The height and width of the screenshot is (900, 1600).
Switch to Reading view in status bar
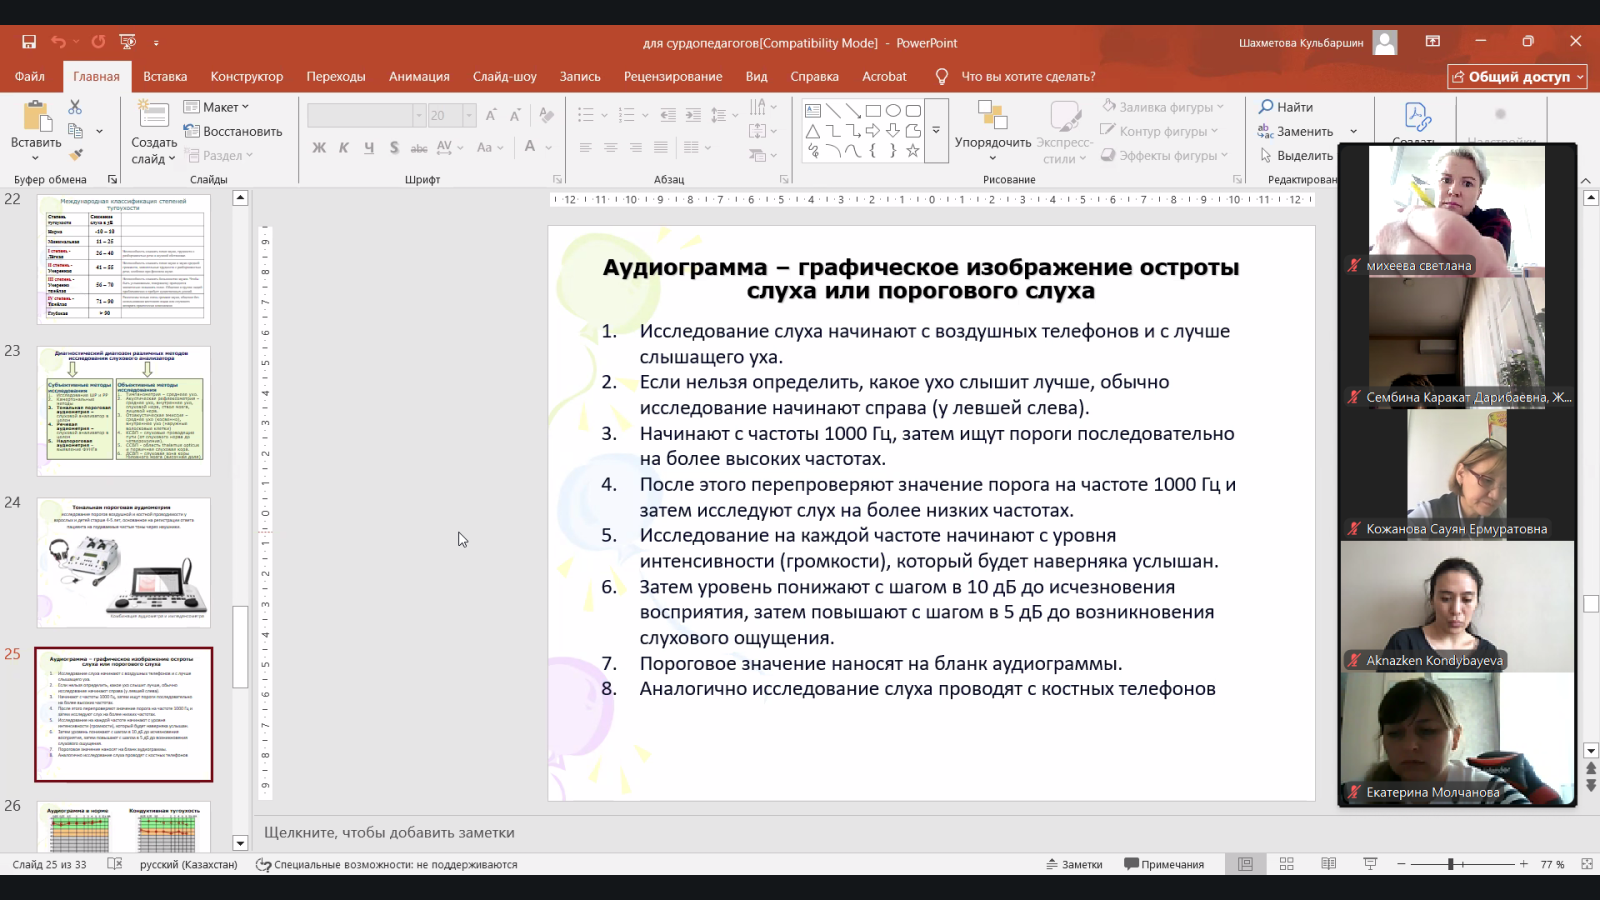point(1328,864)
